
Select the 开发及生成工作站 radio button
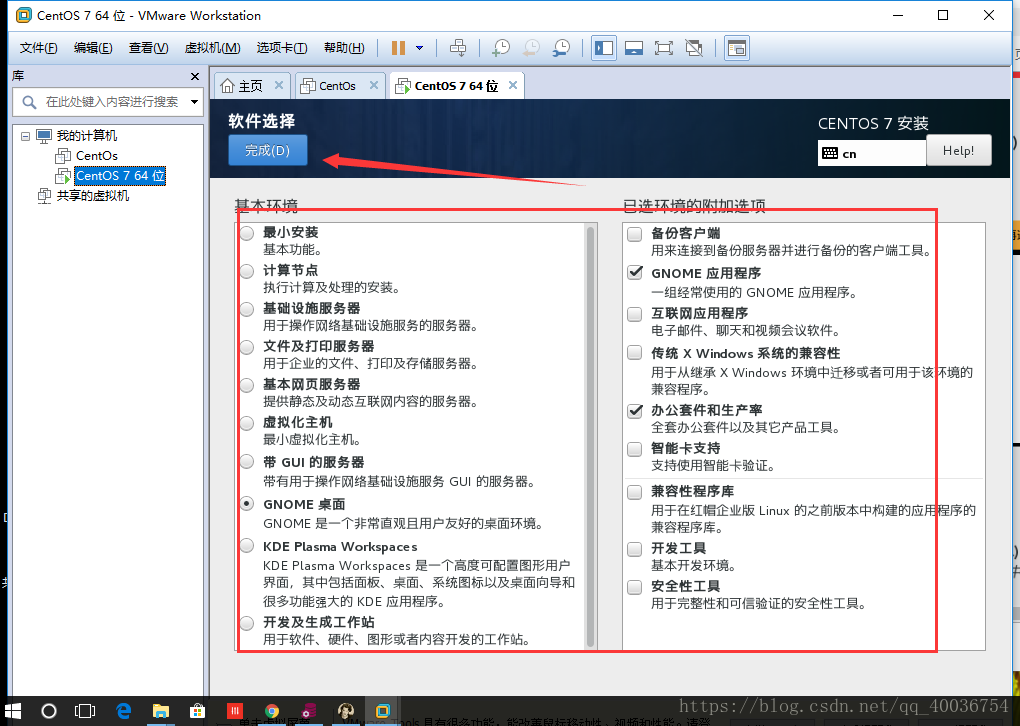pyautogui.click(x=247, y=623)
